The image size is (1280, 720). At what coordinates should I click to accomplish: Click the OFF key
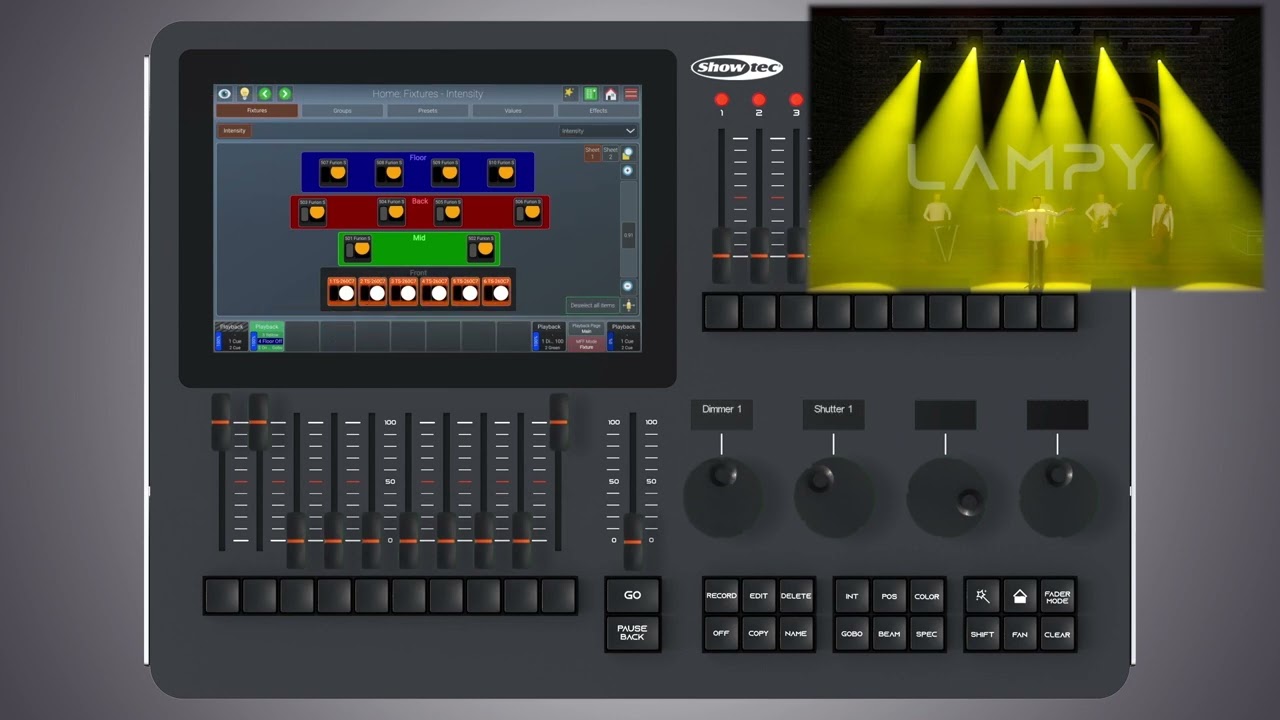[x=721, y=634]
